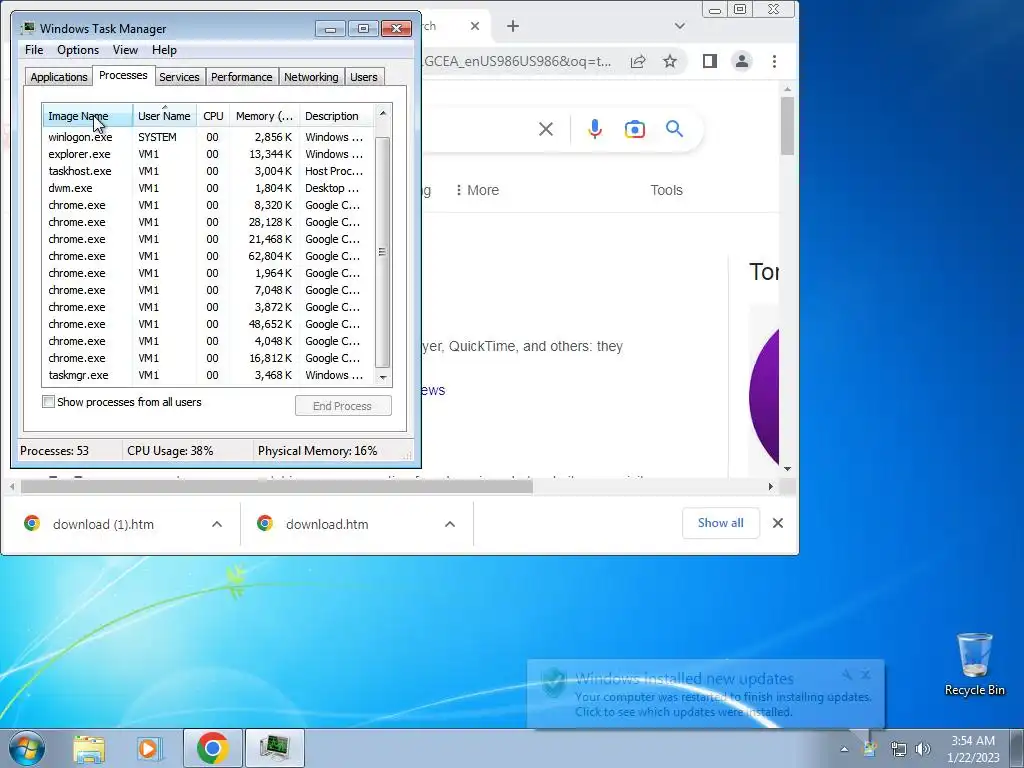Select the dwm.exe process row

point(208,188)
